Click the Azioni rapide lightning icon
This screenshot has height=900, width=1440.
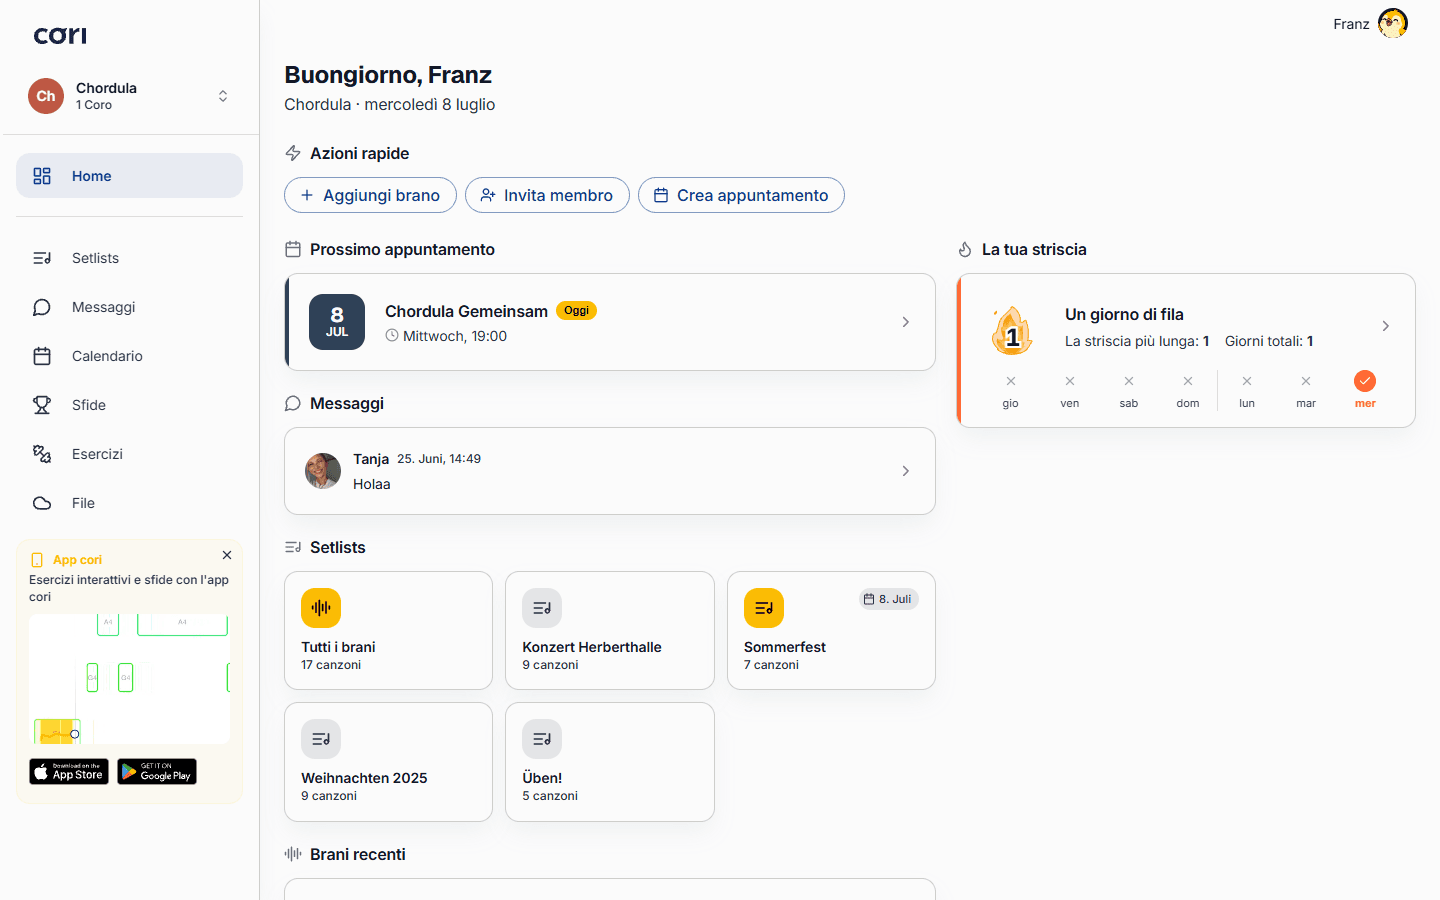click(x=293, y=153)
